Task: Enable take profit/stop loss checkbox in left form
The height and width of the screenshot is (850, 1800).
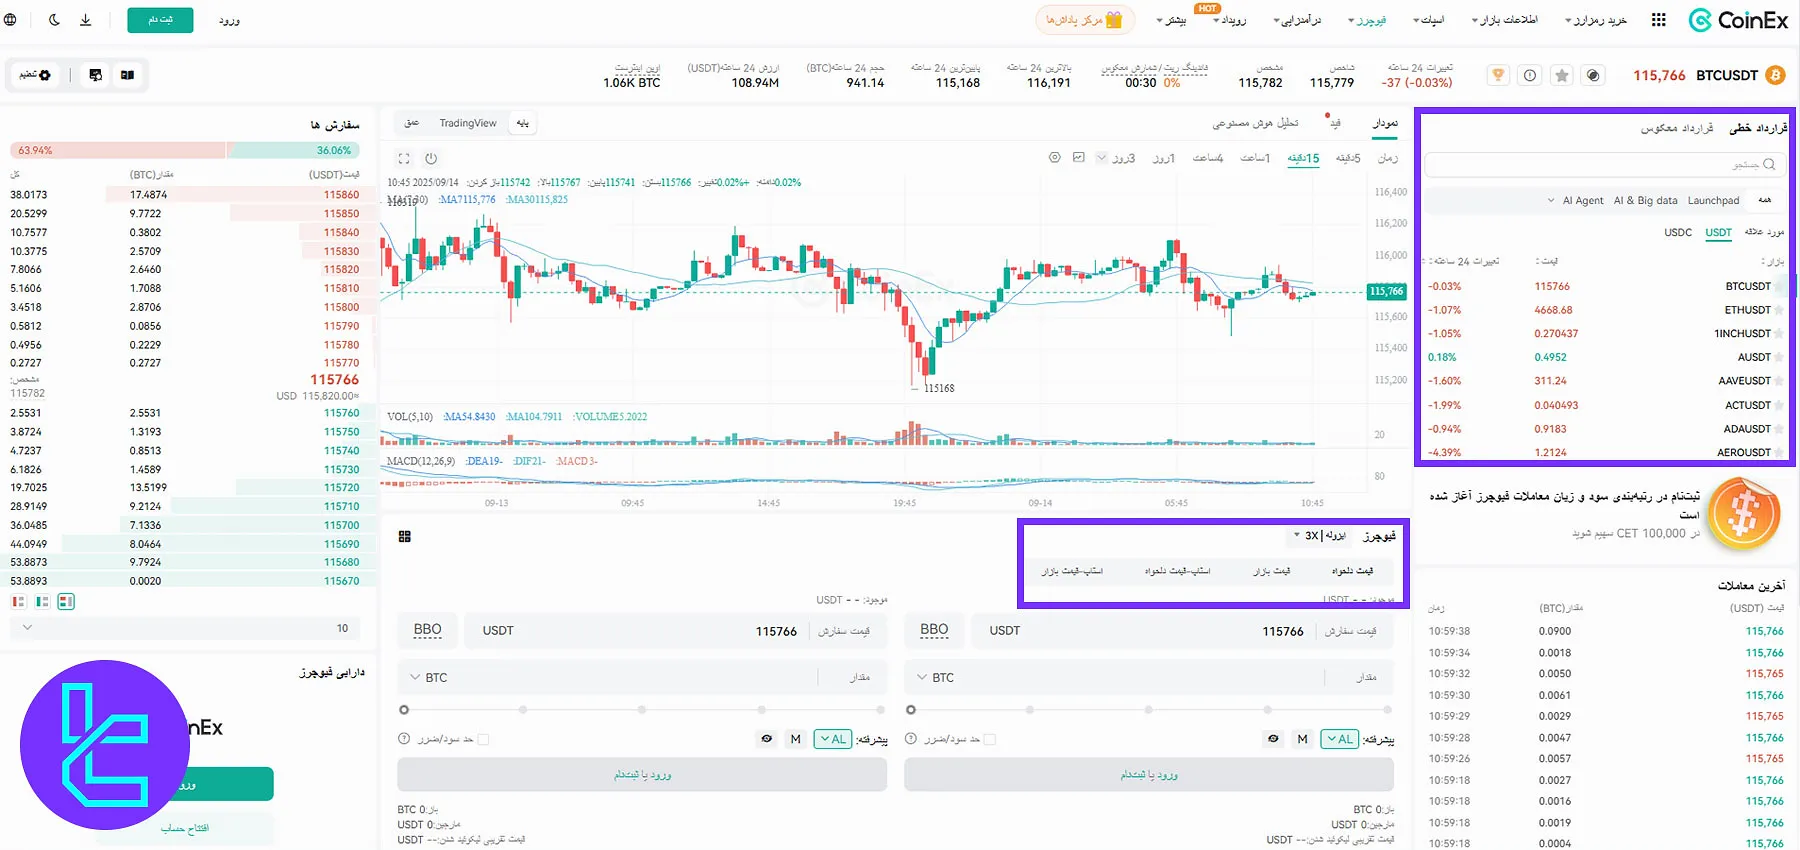Action: [x=483, y=739]
